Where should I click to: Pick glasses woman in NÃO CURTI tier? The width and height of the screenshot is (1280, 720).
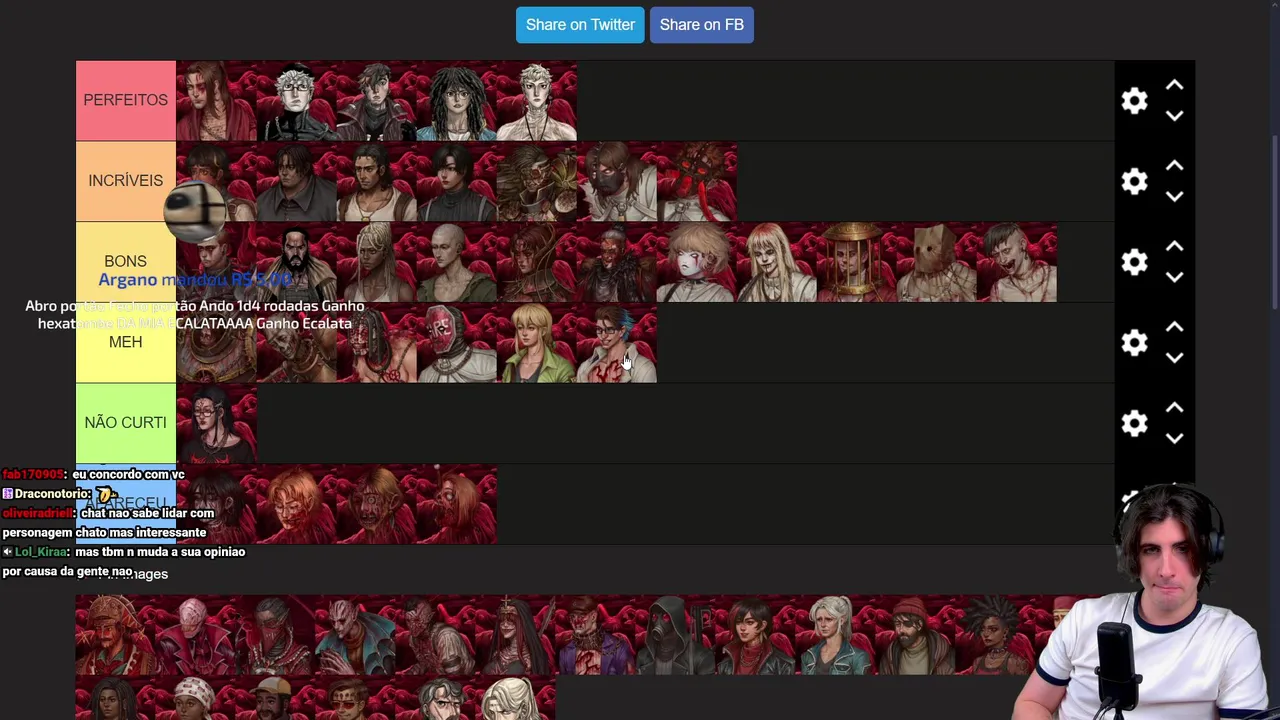coord(216,423)
